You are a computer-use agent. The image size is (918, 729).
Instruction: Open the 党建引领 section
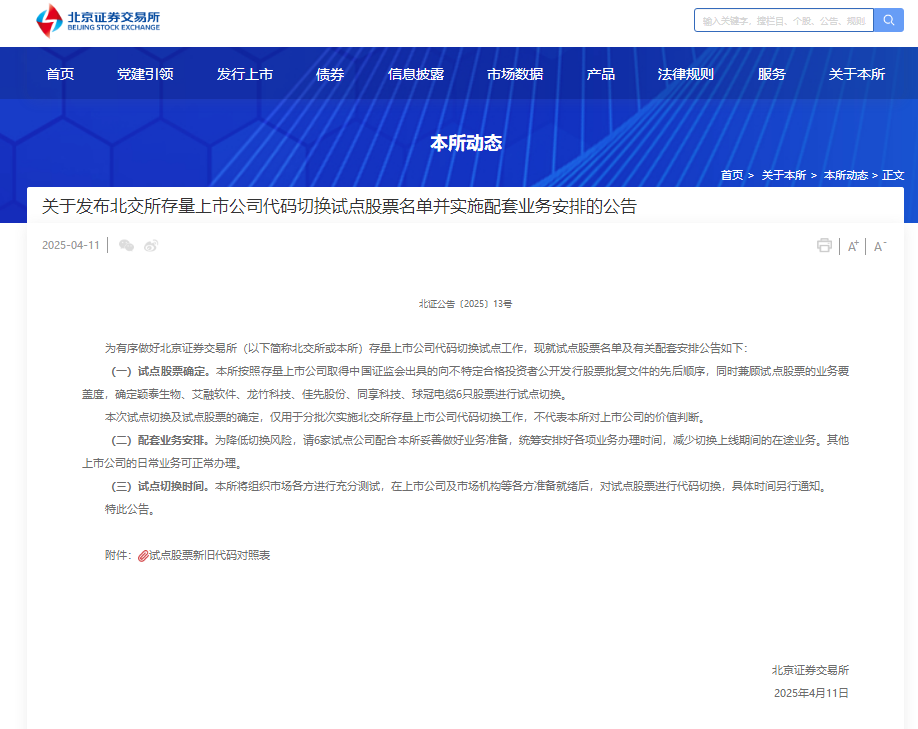(x=149, y=73)
